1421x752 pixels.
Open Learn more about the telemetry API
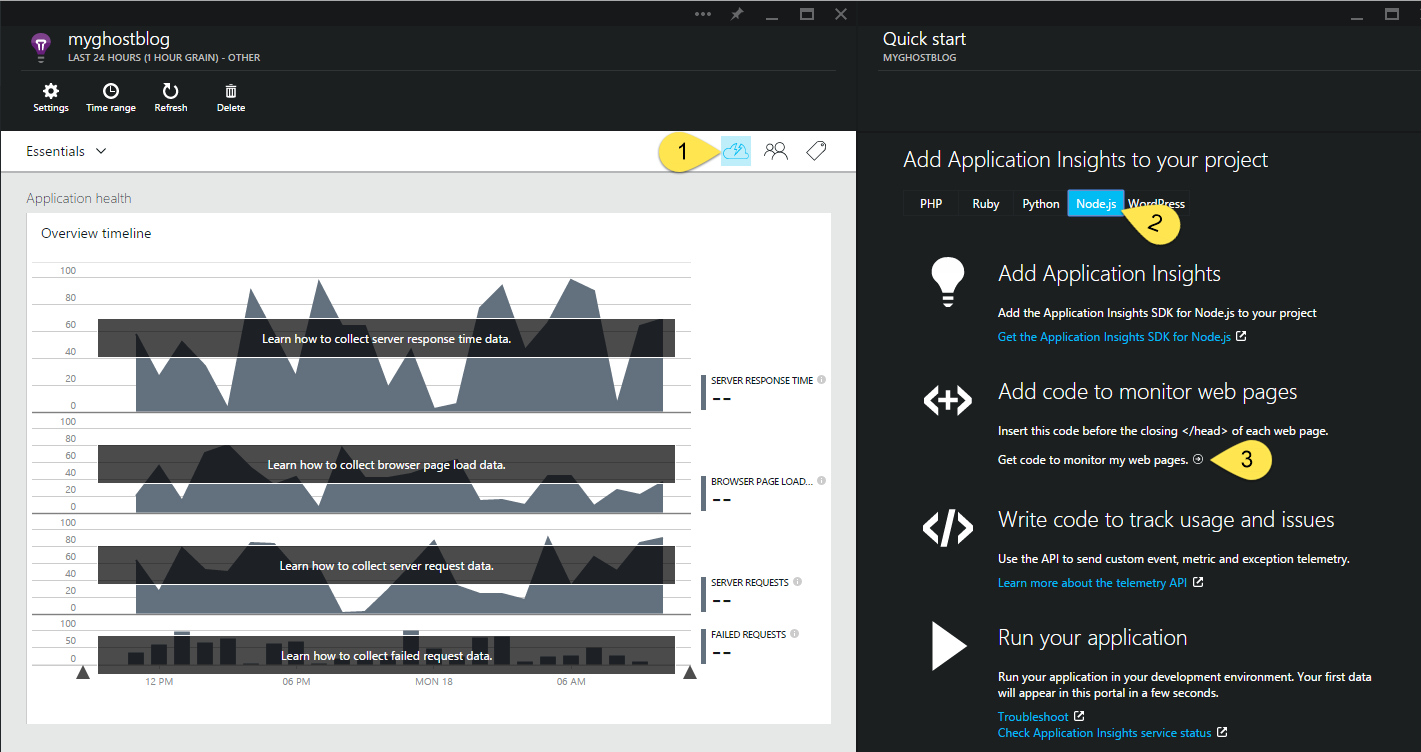1092,583
